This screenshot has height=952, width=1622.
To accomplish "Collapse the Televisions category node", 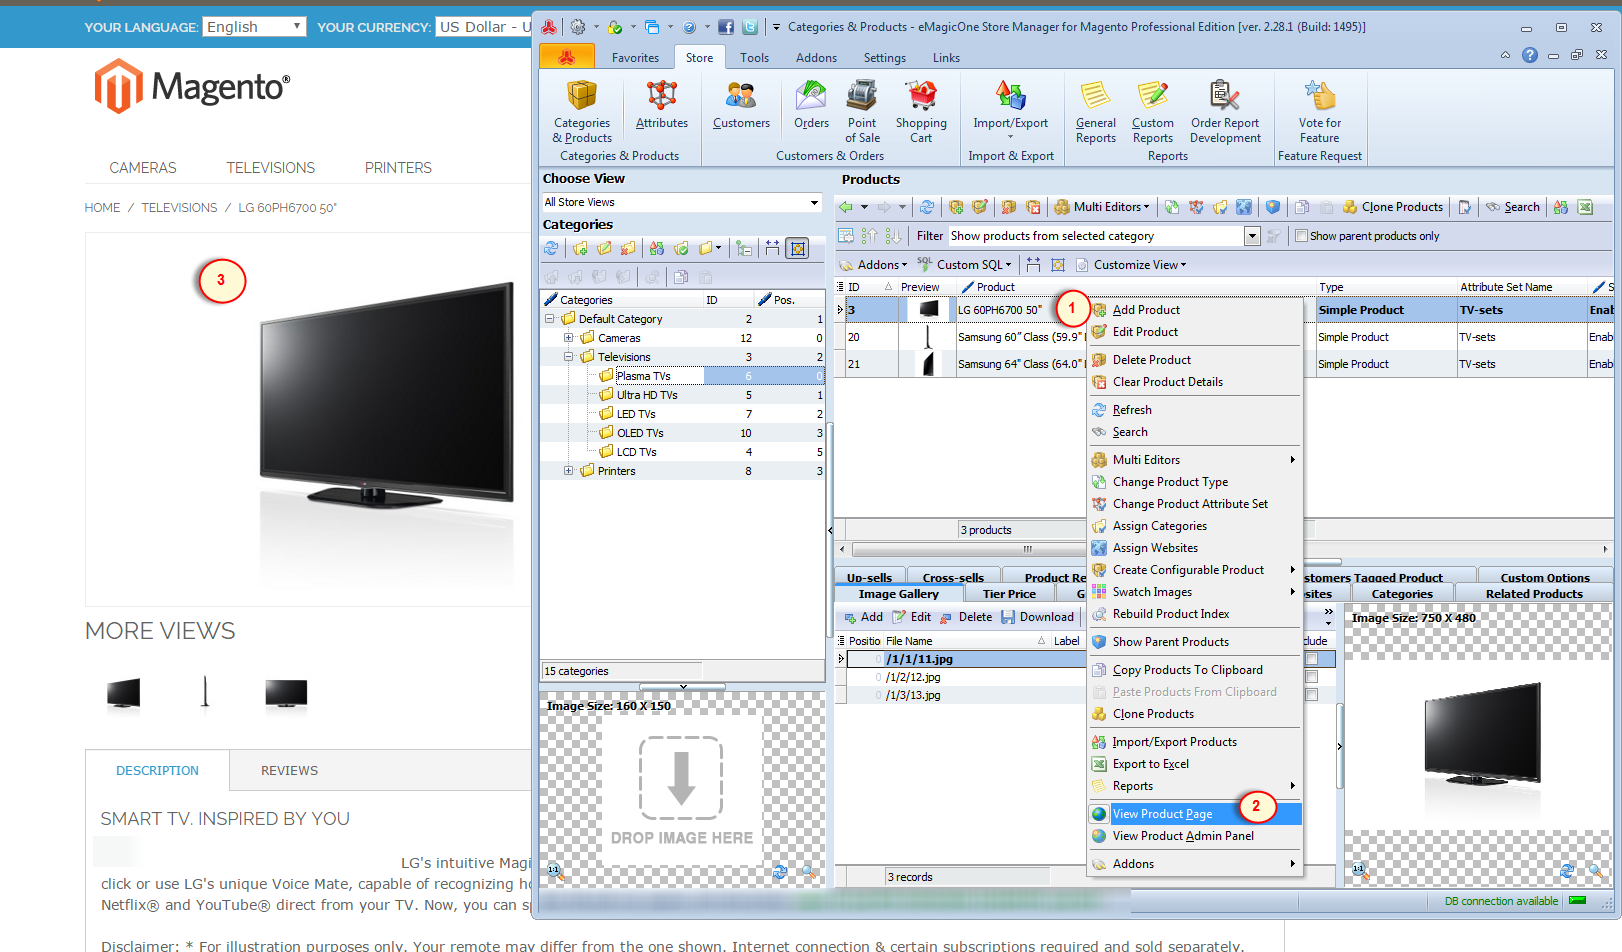I will pos(568,357).
